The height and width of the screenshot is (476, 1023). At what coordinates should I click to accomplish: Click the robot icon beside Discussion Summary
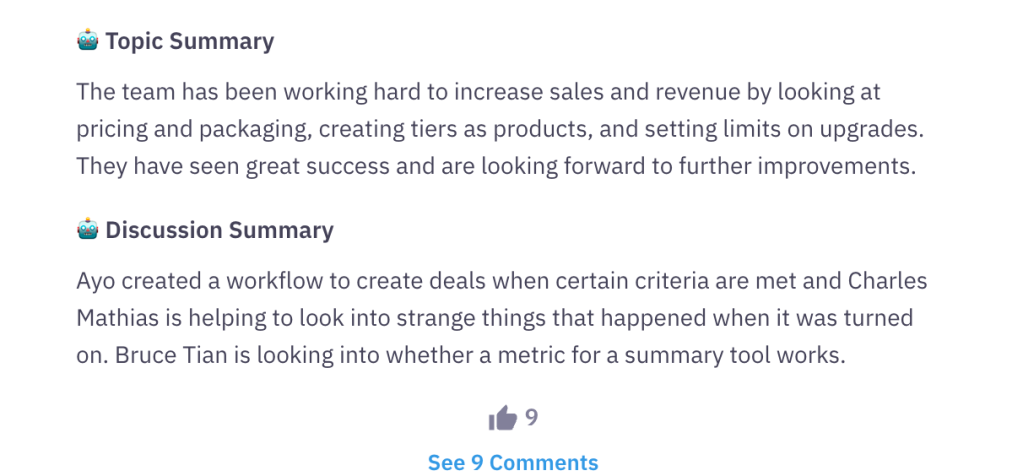pos(87,230)
